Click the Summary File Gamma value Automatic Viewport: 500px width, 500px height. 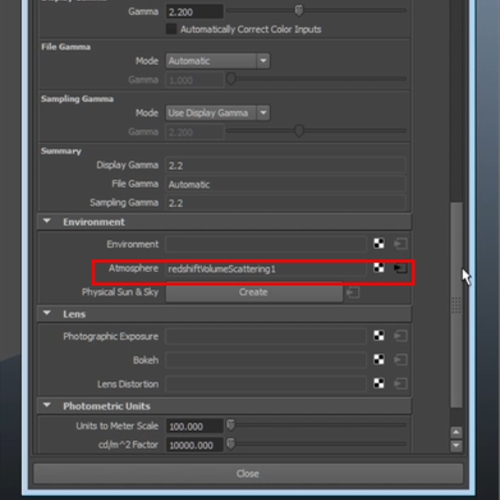coord(286,184)
